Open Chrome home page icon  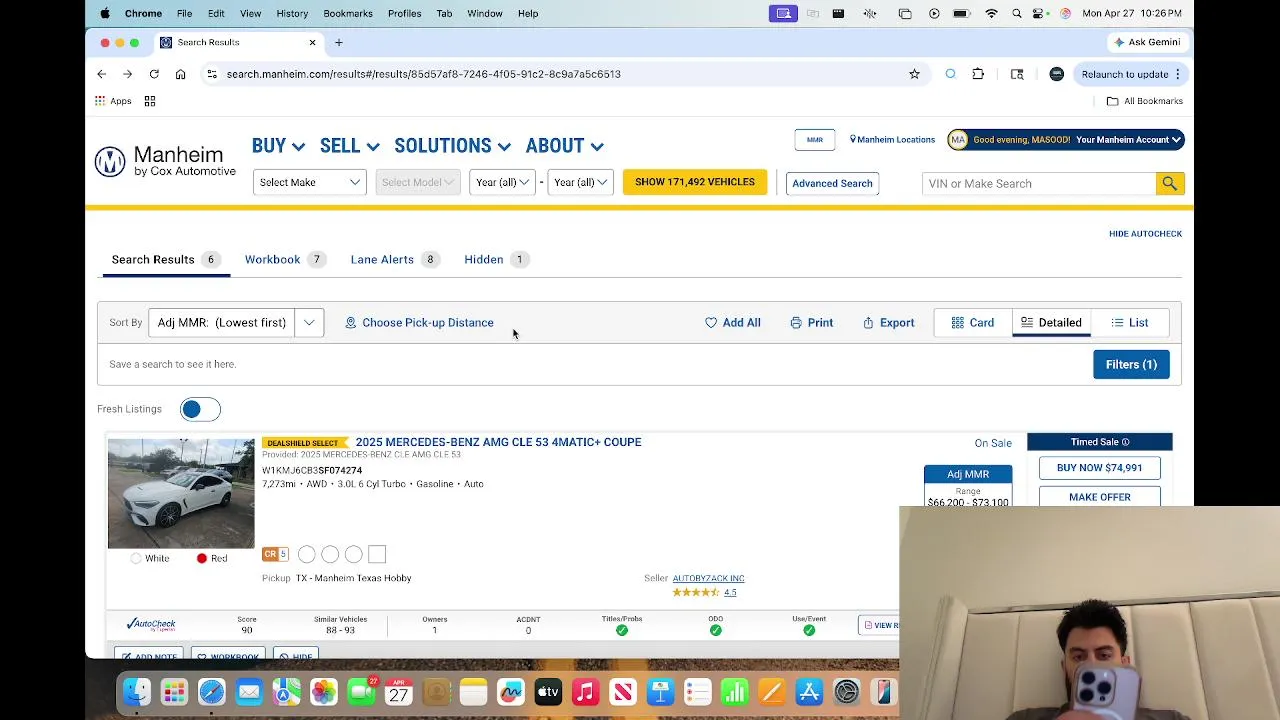pyautogui.click(x=180, y=74)
